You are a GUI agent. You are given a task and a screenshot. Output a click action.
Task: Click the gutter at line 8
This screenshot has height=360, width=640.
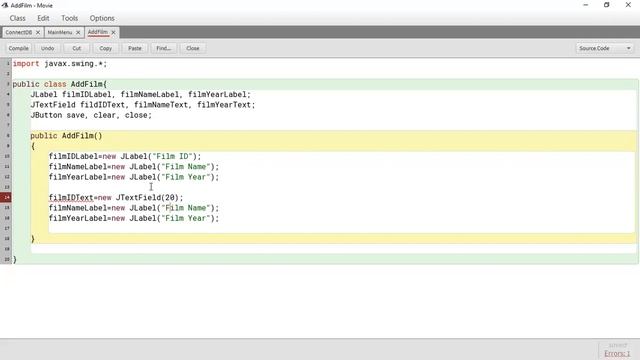(x=7, y=136)
